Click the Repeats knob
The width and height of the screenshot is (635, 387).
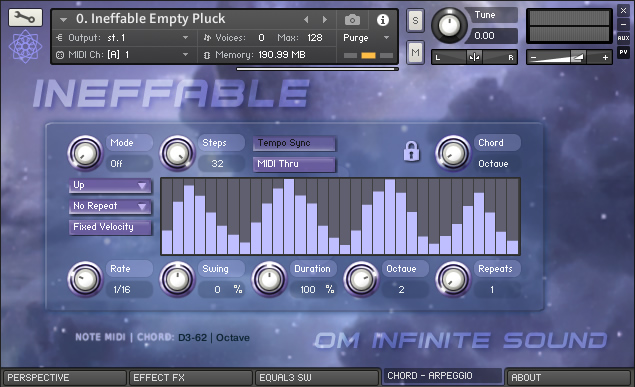click(453, 279)
